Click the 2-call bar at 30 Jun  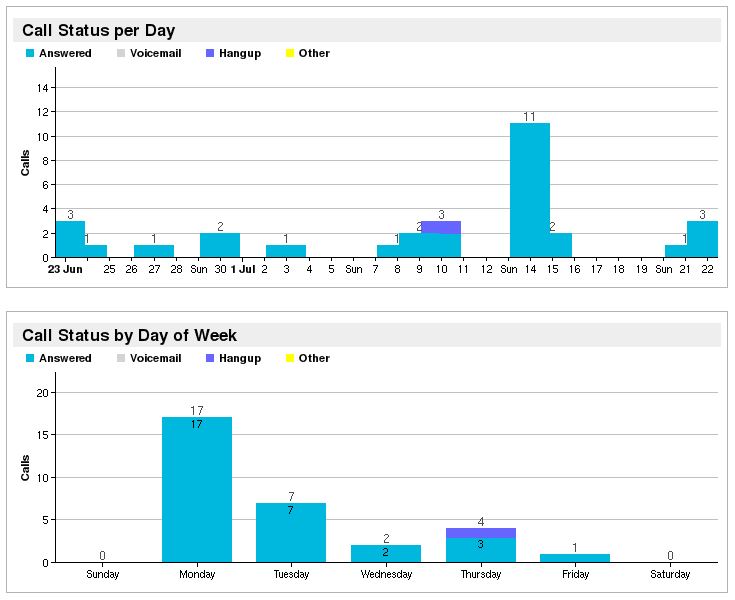point(220,245)
